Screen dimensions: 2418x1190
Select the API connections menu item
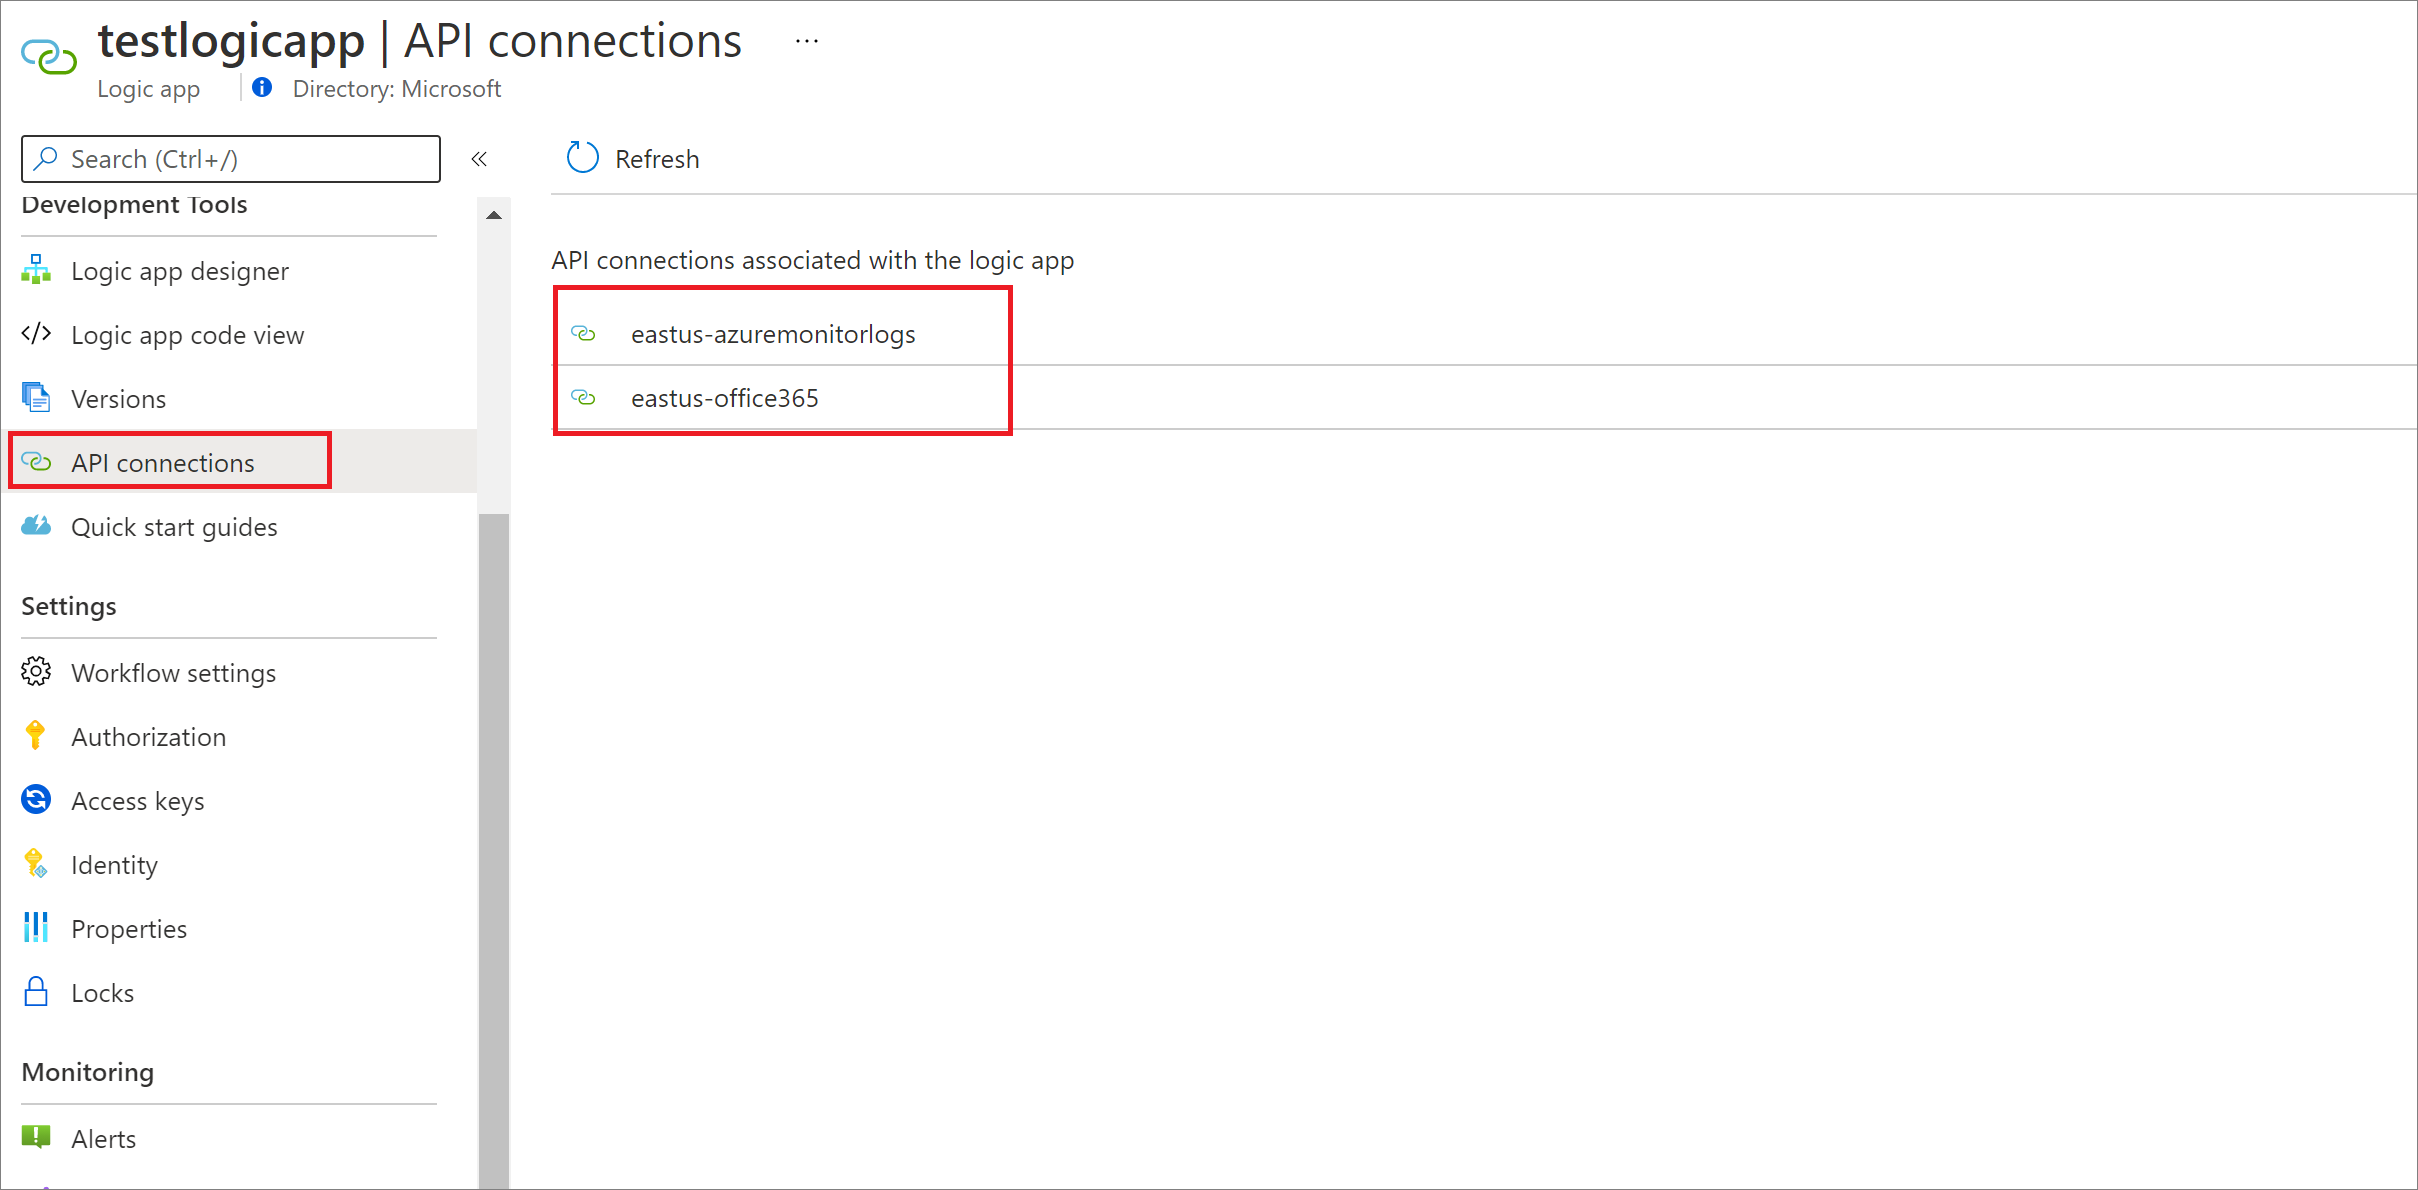[x=163, y=462]
